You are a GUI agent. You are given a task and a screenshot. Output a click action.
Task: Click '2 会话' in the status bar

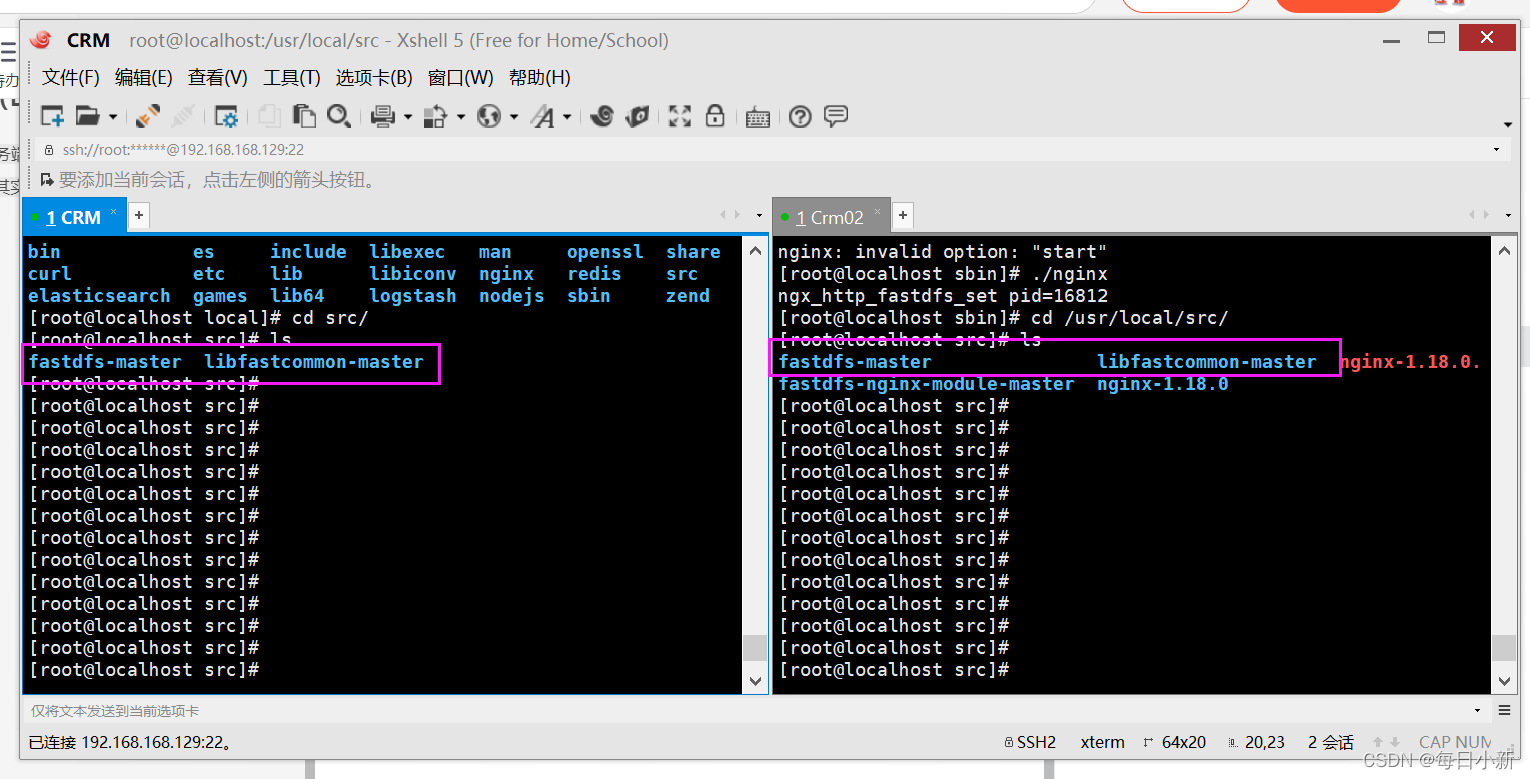point(1330,742)
